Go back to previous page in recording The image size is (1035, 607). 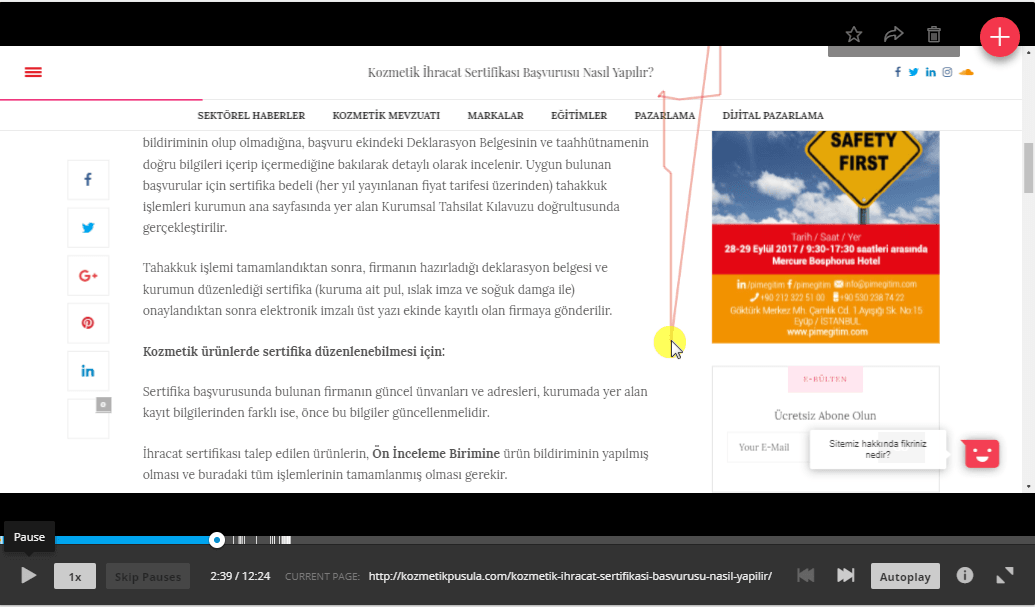click(805, 575)
